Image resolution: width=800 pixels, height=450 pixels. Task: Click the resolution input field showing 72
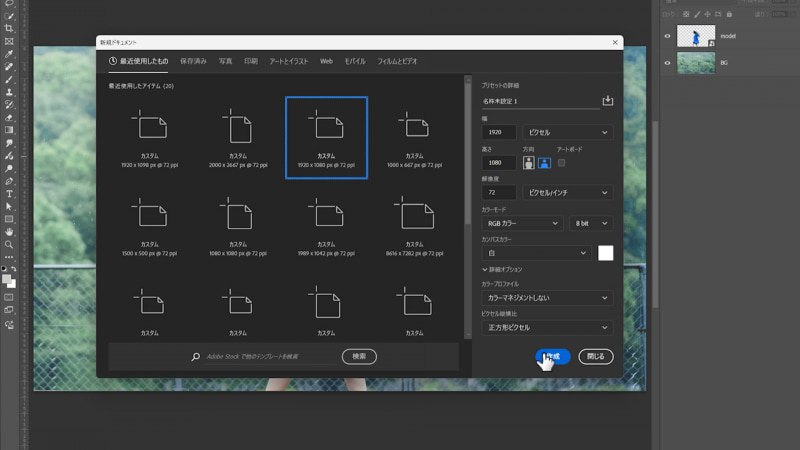click(498, 193)
